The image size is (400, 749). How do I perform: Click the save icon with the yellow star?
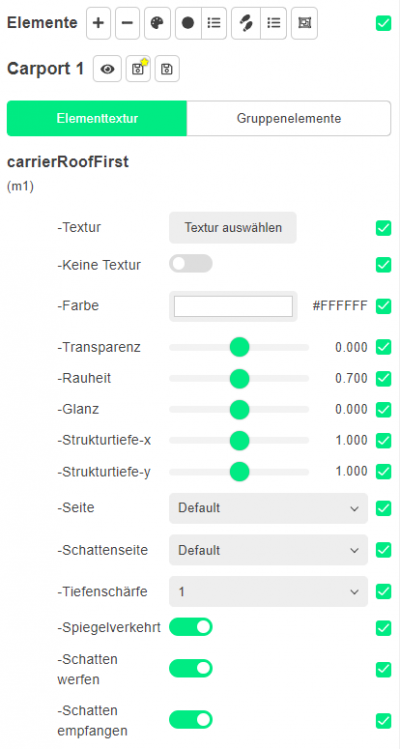click(x=138, y=69)
